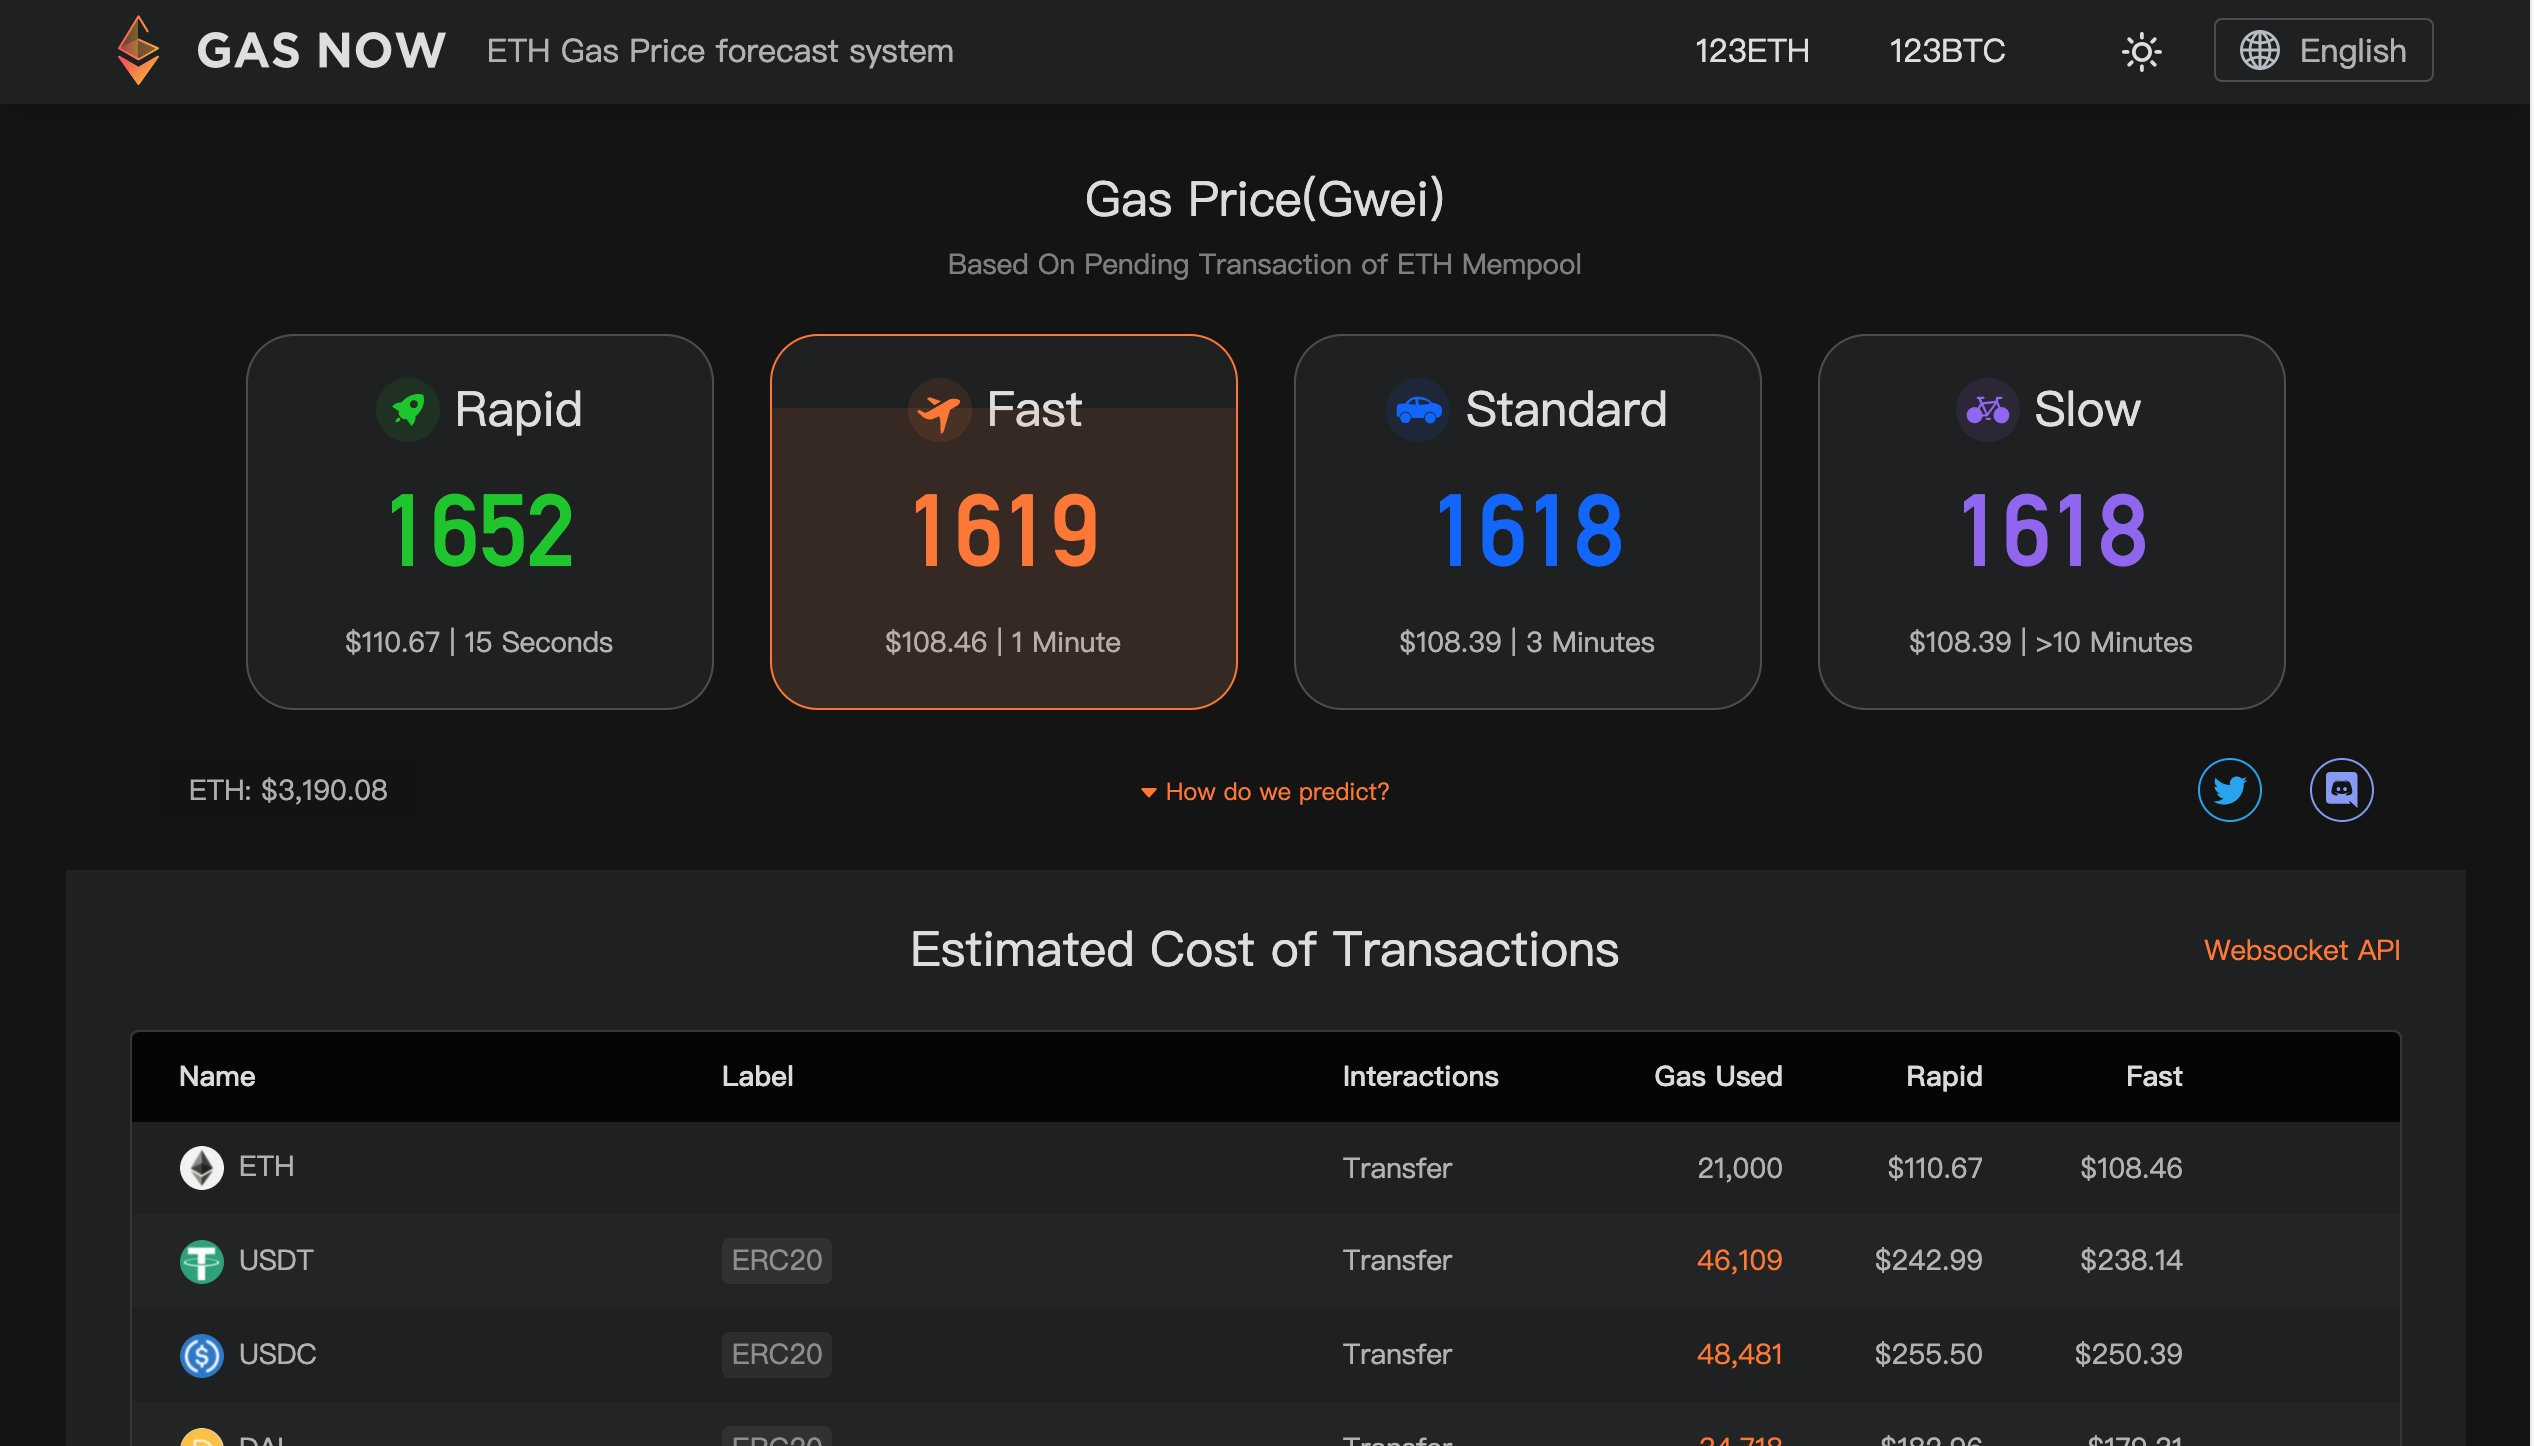Select the Rapid 1652 gas price card

pyautogui.click(x=480, y=522)
